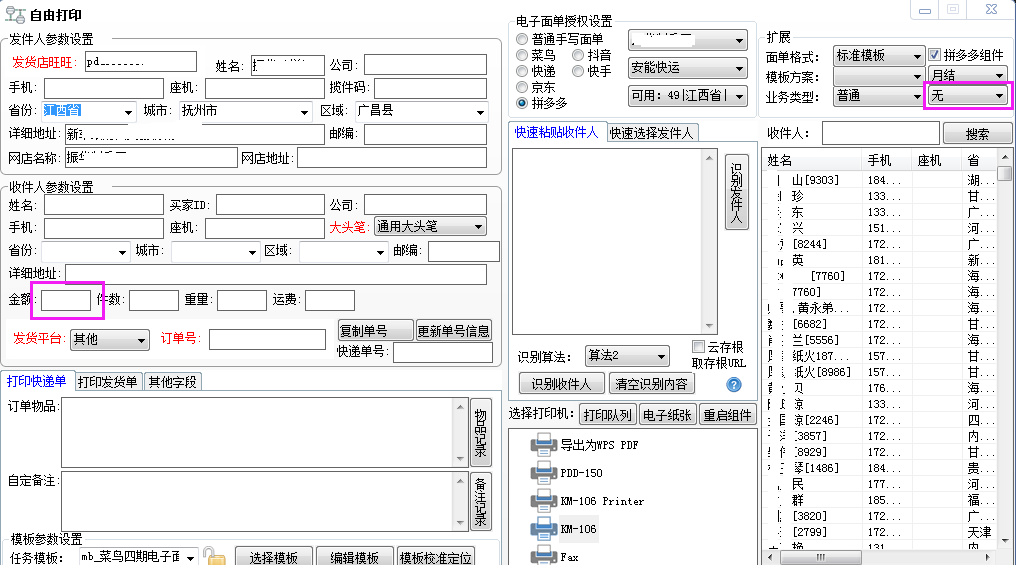1016x565 pixels.
Task: Select the 菜鸟 radio button
Action: (x=522, y=55)
